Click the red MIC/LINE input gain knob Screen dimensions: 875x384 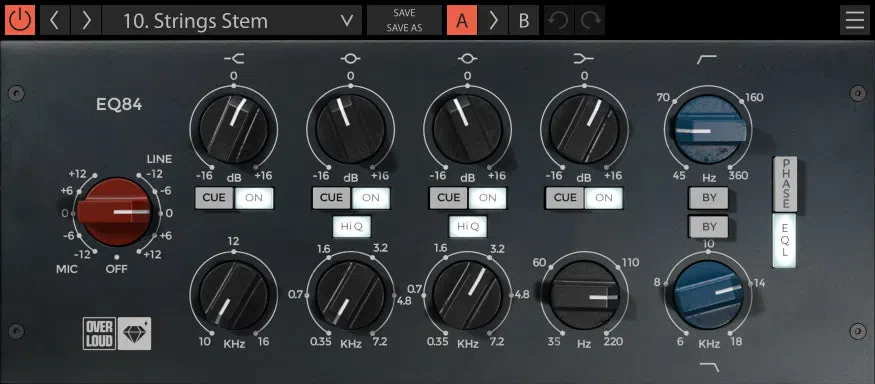[116, 213]
